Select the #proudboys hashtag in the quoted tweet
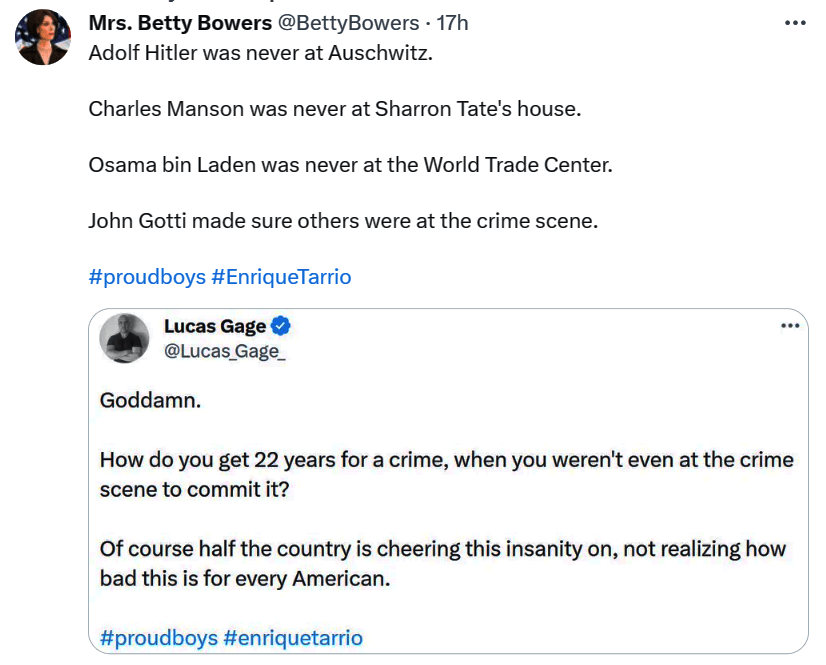The width and height of the screenshot is (826, 665). (x=158, y=637)
